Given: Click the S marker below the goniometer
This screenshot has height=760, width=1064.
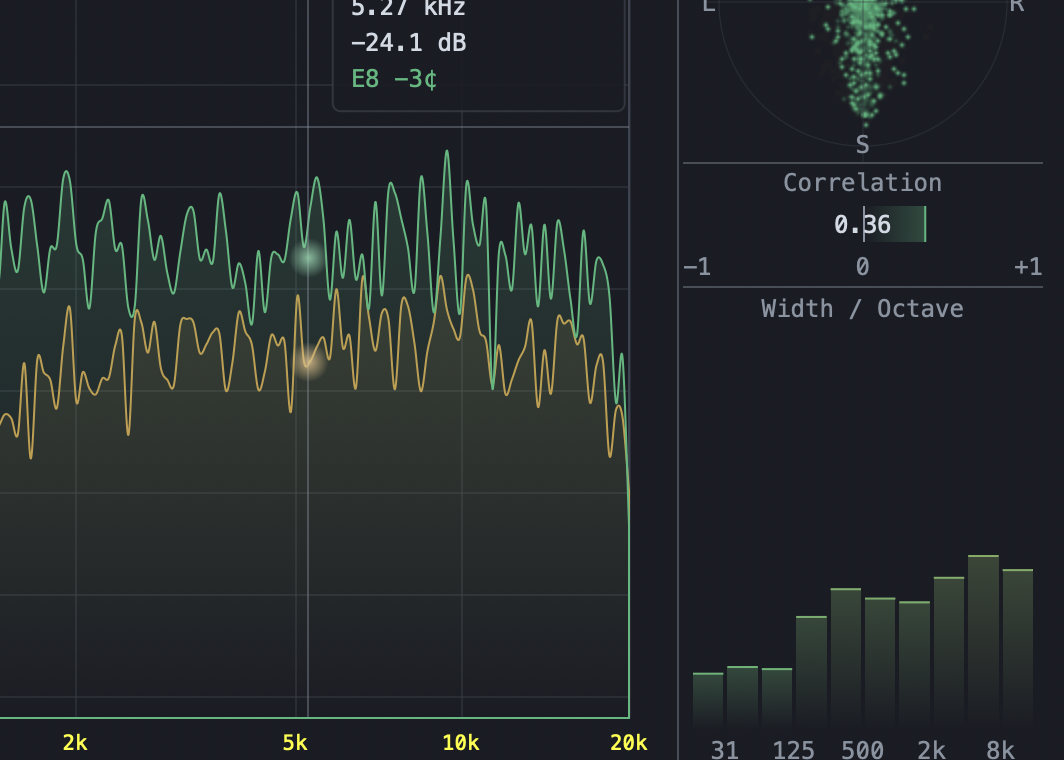Looking at the screenshot, I should [x=862, y=144].
